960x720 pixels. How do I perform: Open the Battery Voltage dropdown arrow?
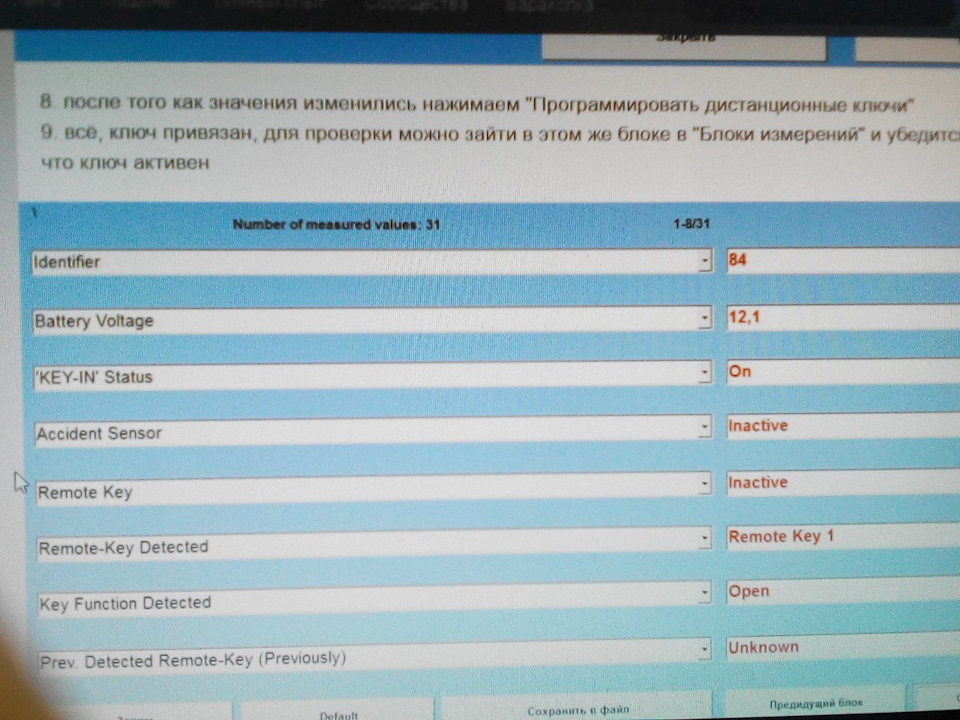[705, 317]
